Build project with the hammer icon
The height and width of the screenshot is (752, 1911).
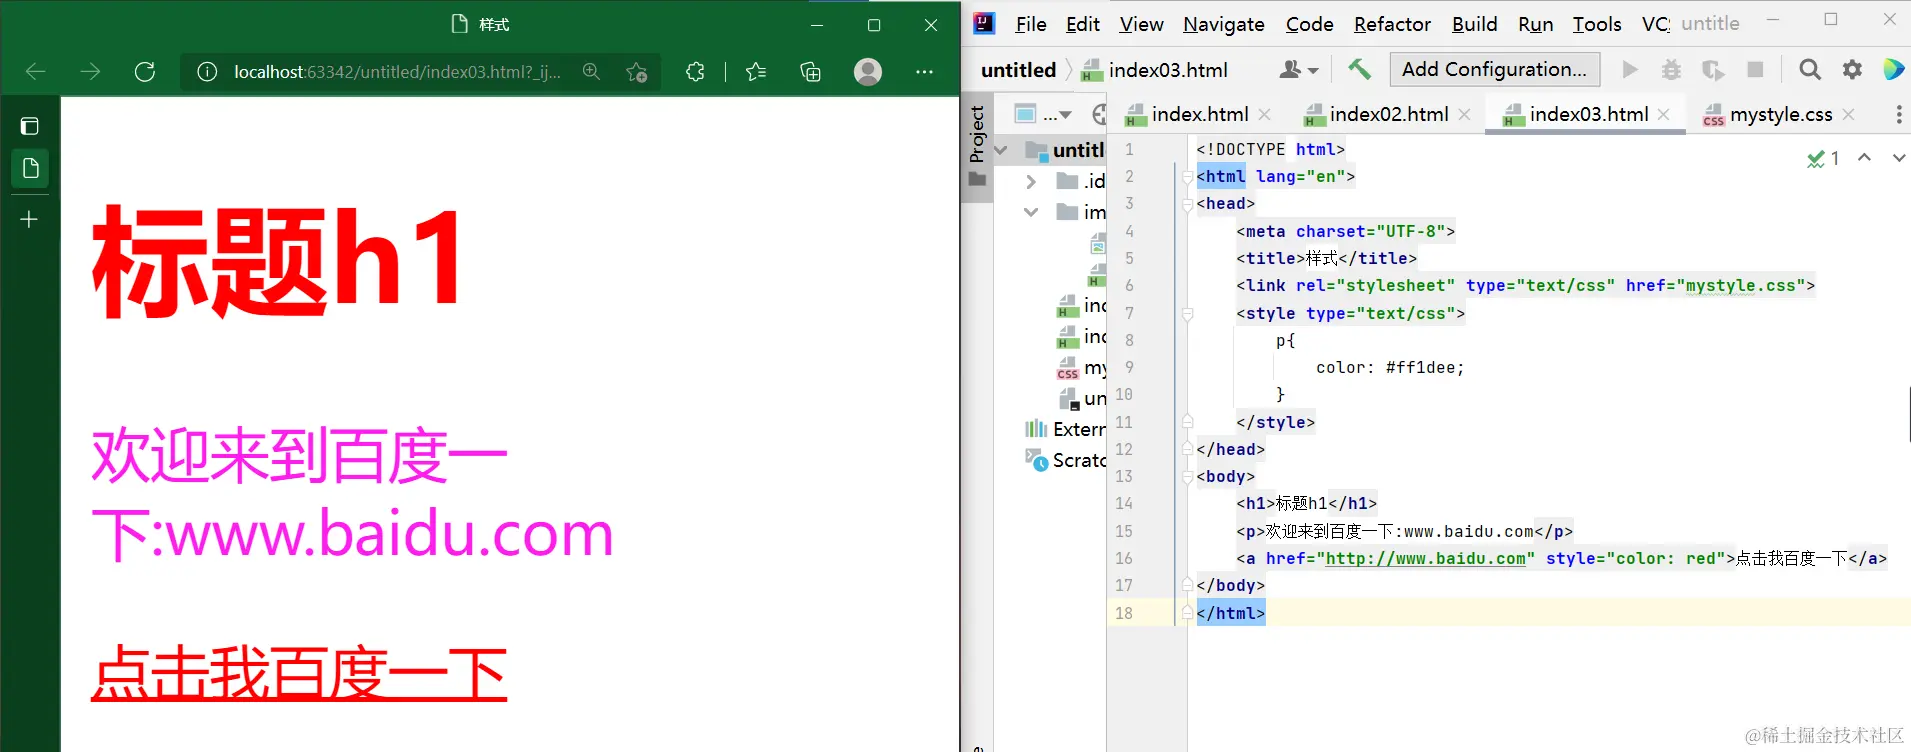pyautogui.click(x=1359, y=69)
